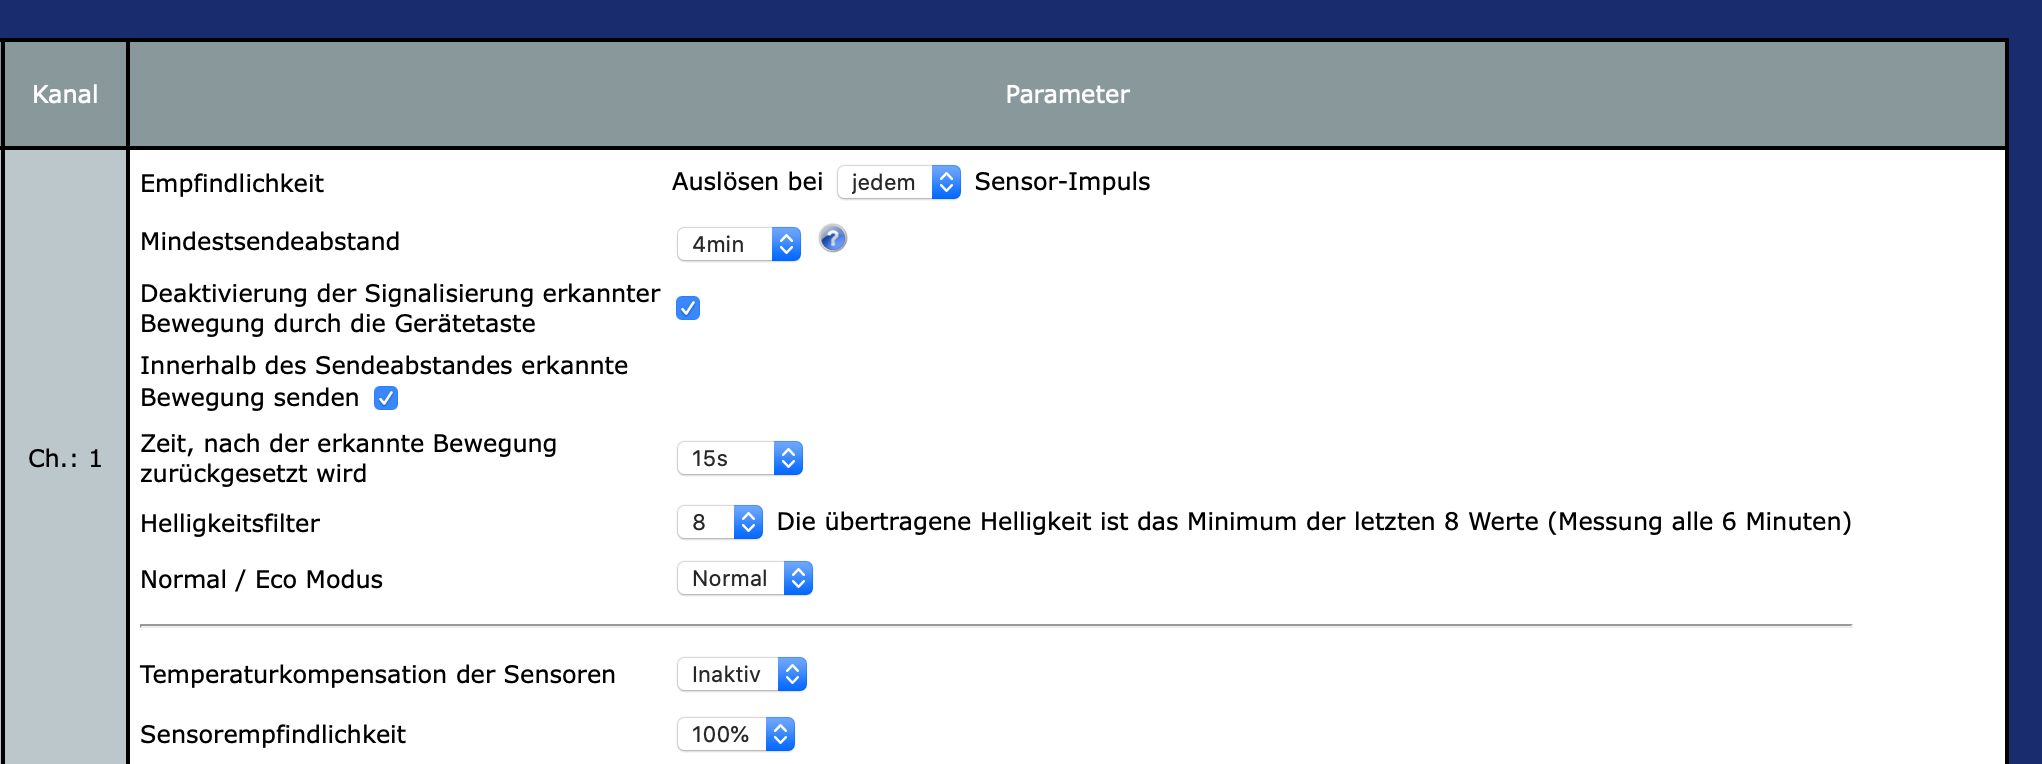This screenshot has width=2042, height=764.
Task: Click the Kanal column header
Action: (x=65, y=95)
